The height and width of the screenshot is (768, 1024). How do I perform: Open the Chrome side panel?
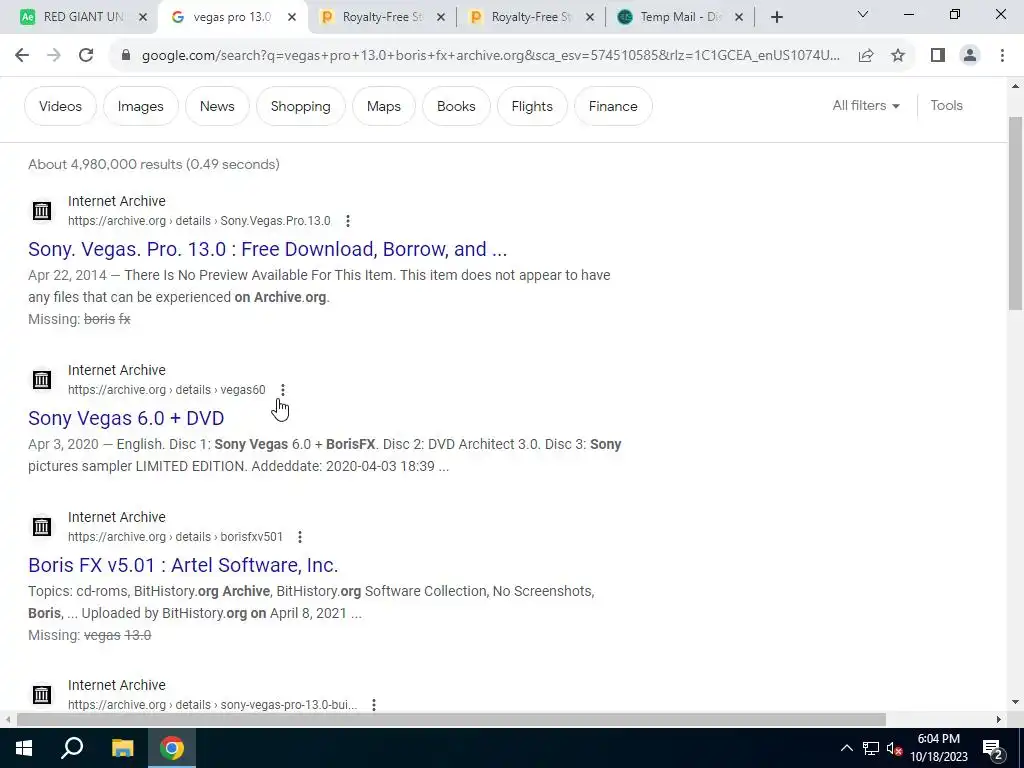(x=938, y=56)
